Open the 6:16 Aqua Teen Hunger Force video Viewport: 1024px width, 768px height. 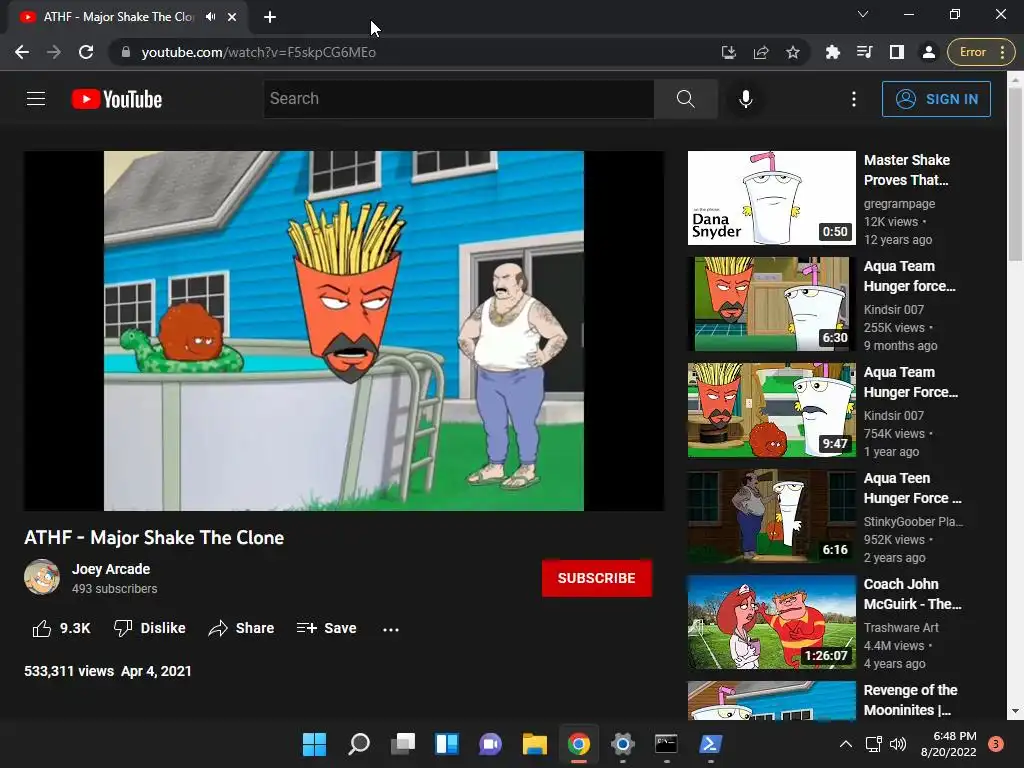(771, 516)
